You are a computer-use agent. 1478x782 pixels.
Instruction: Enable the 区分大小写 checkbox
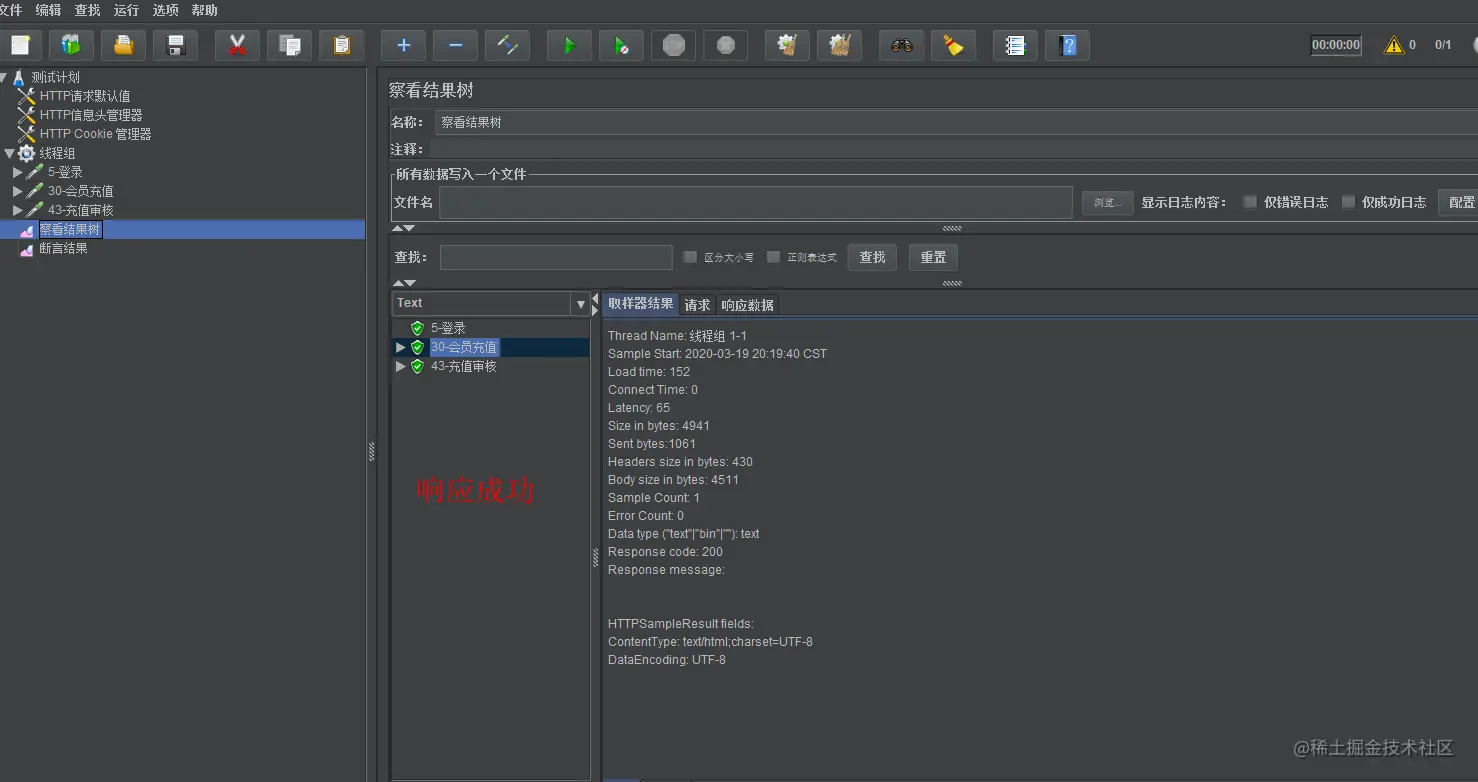(x=689, y=257)
